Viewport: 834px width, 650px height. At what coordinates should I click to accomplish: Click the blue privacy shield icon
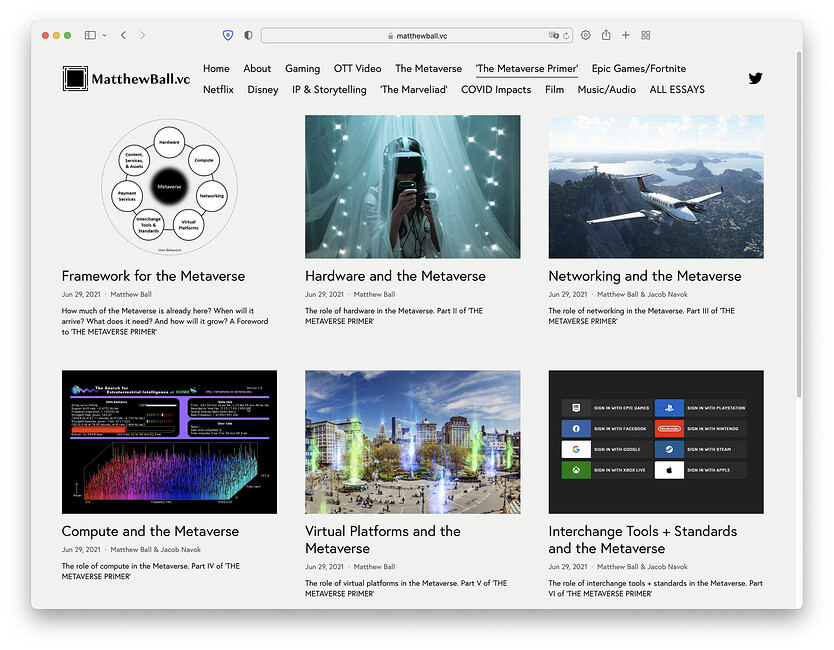228,35
